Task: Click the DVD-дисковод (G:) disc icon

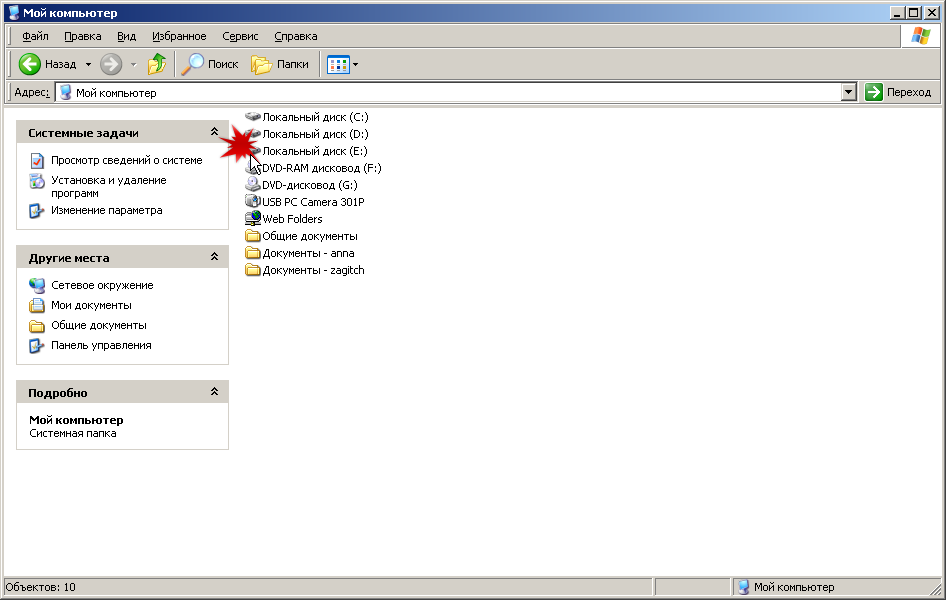Action: 253,185
